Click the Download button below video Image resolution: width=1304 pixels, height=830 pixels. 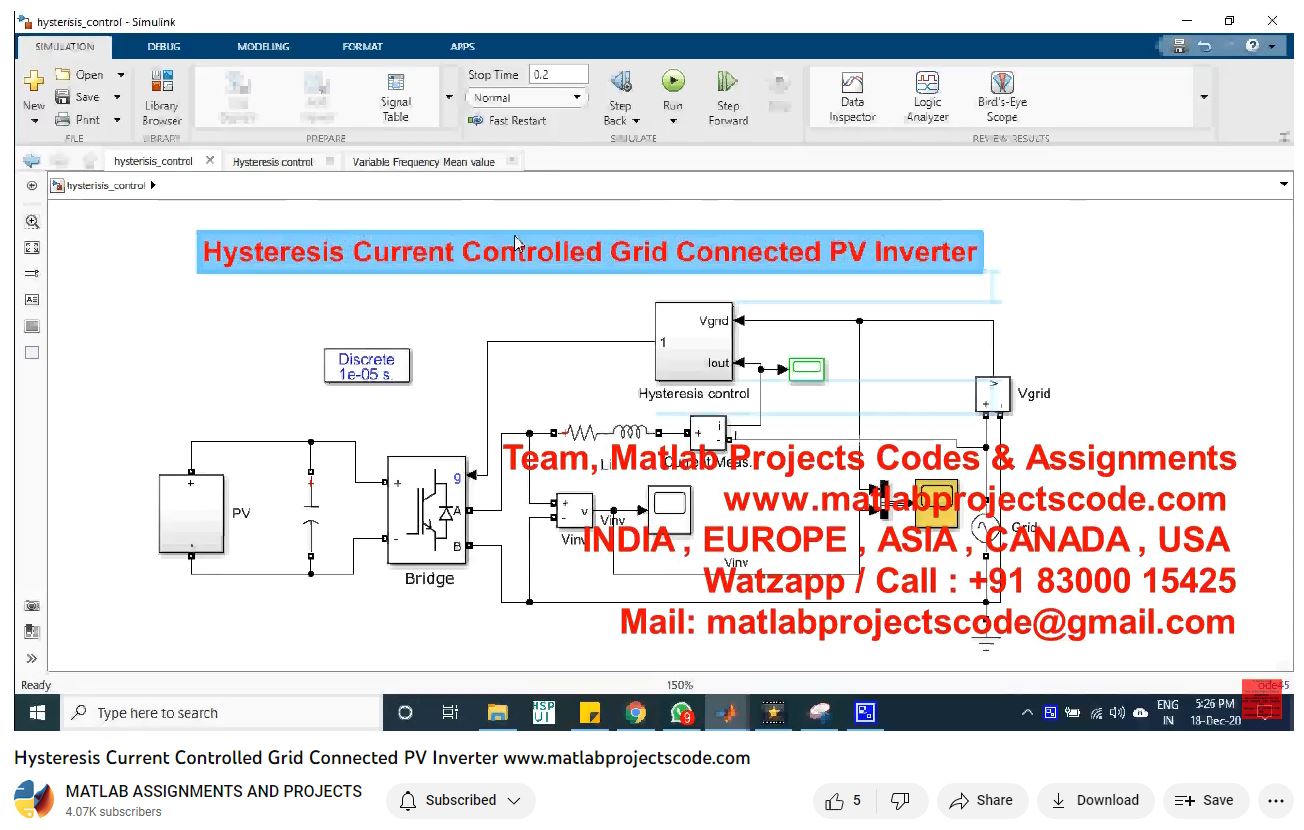1095,800
